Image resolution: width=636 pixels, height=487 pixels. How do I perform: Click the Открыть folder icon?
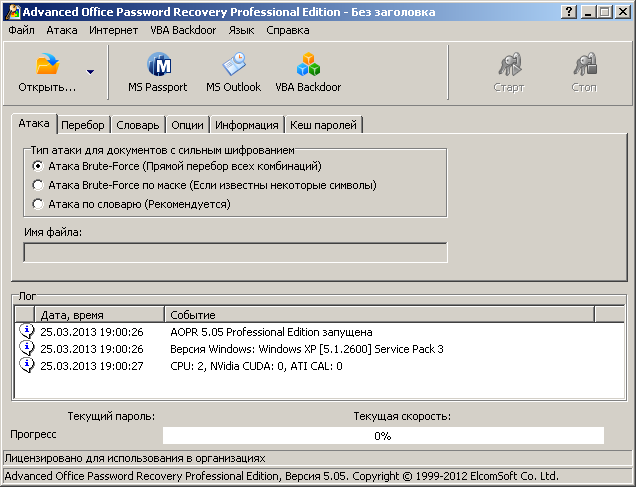(47, 64)
